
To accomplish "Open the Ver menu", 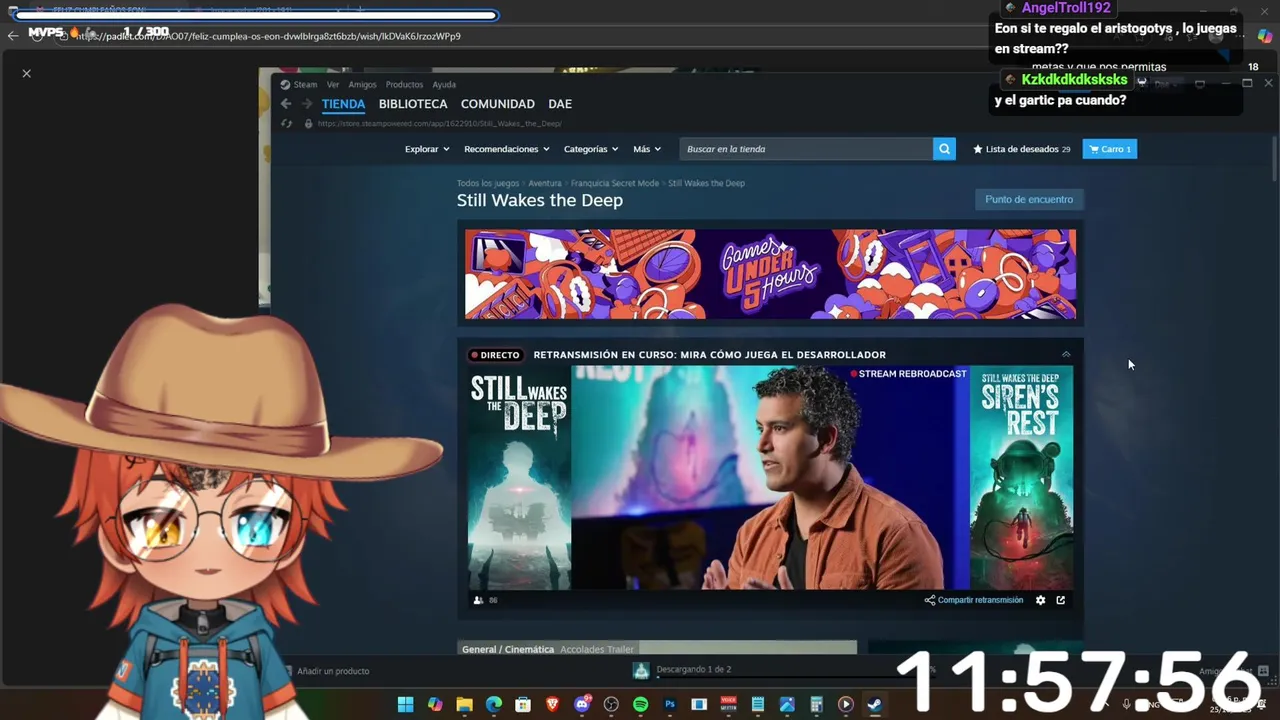I will point(333,85).
